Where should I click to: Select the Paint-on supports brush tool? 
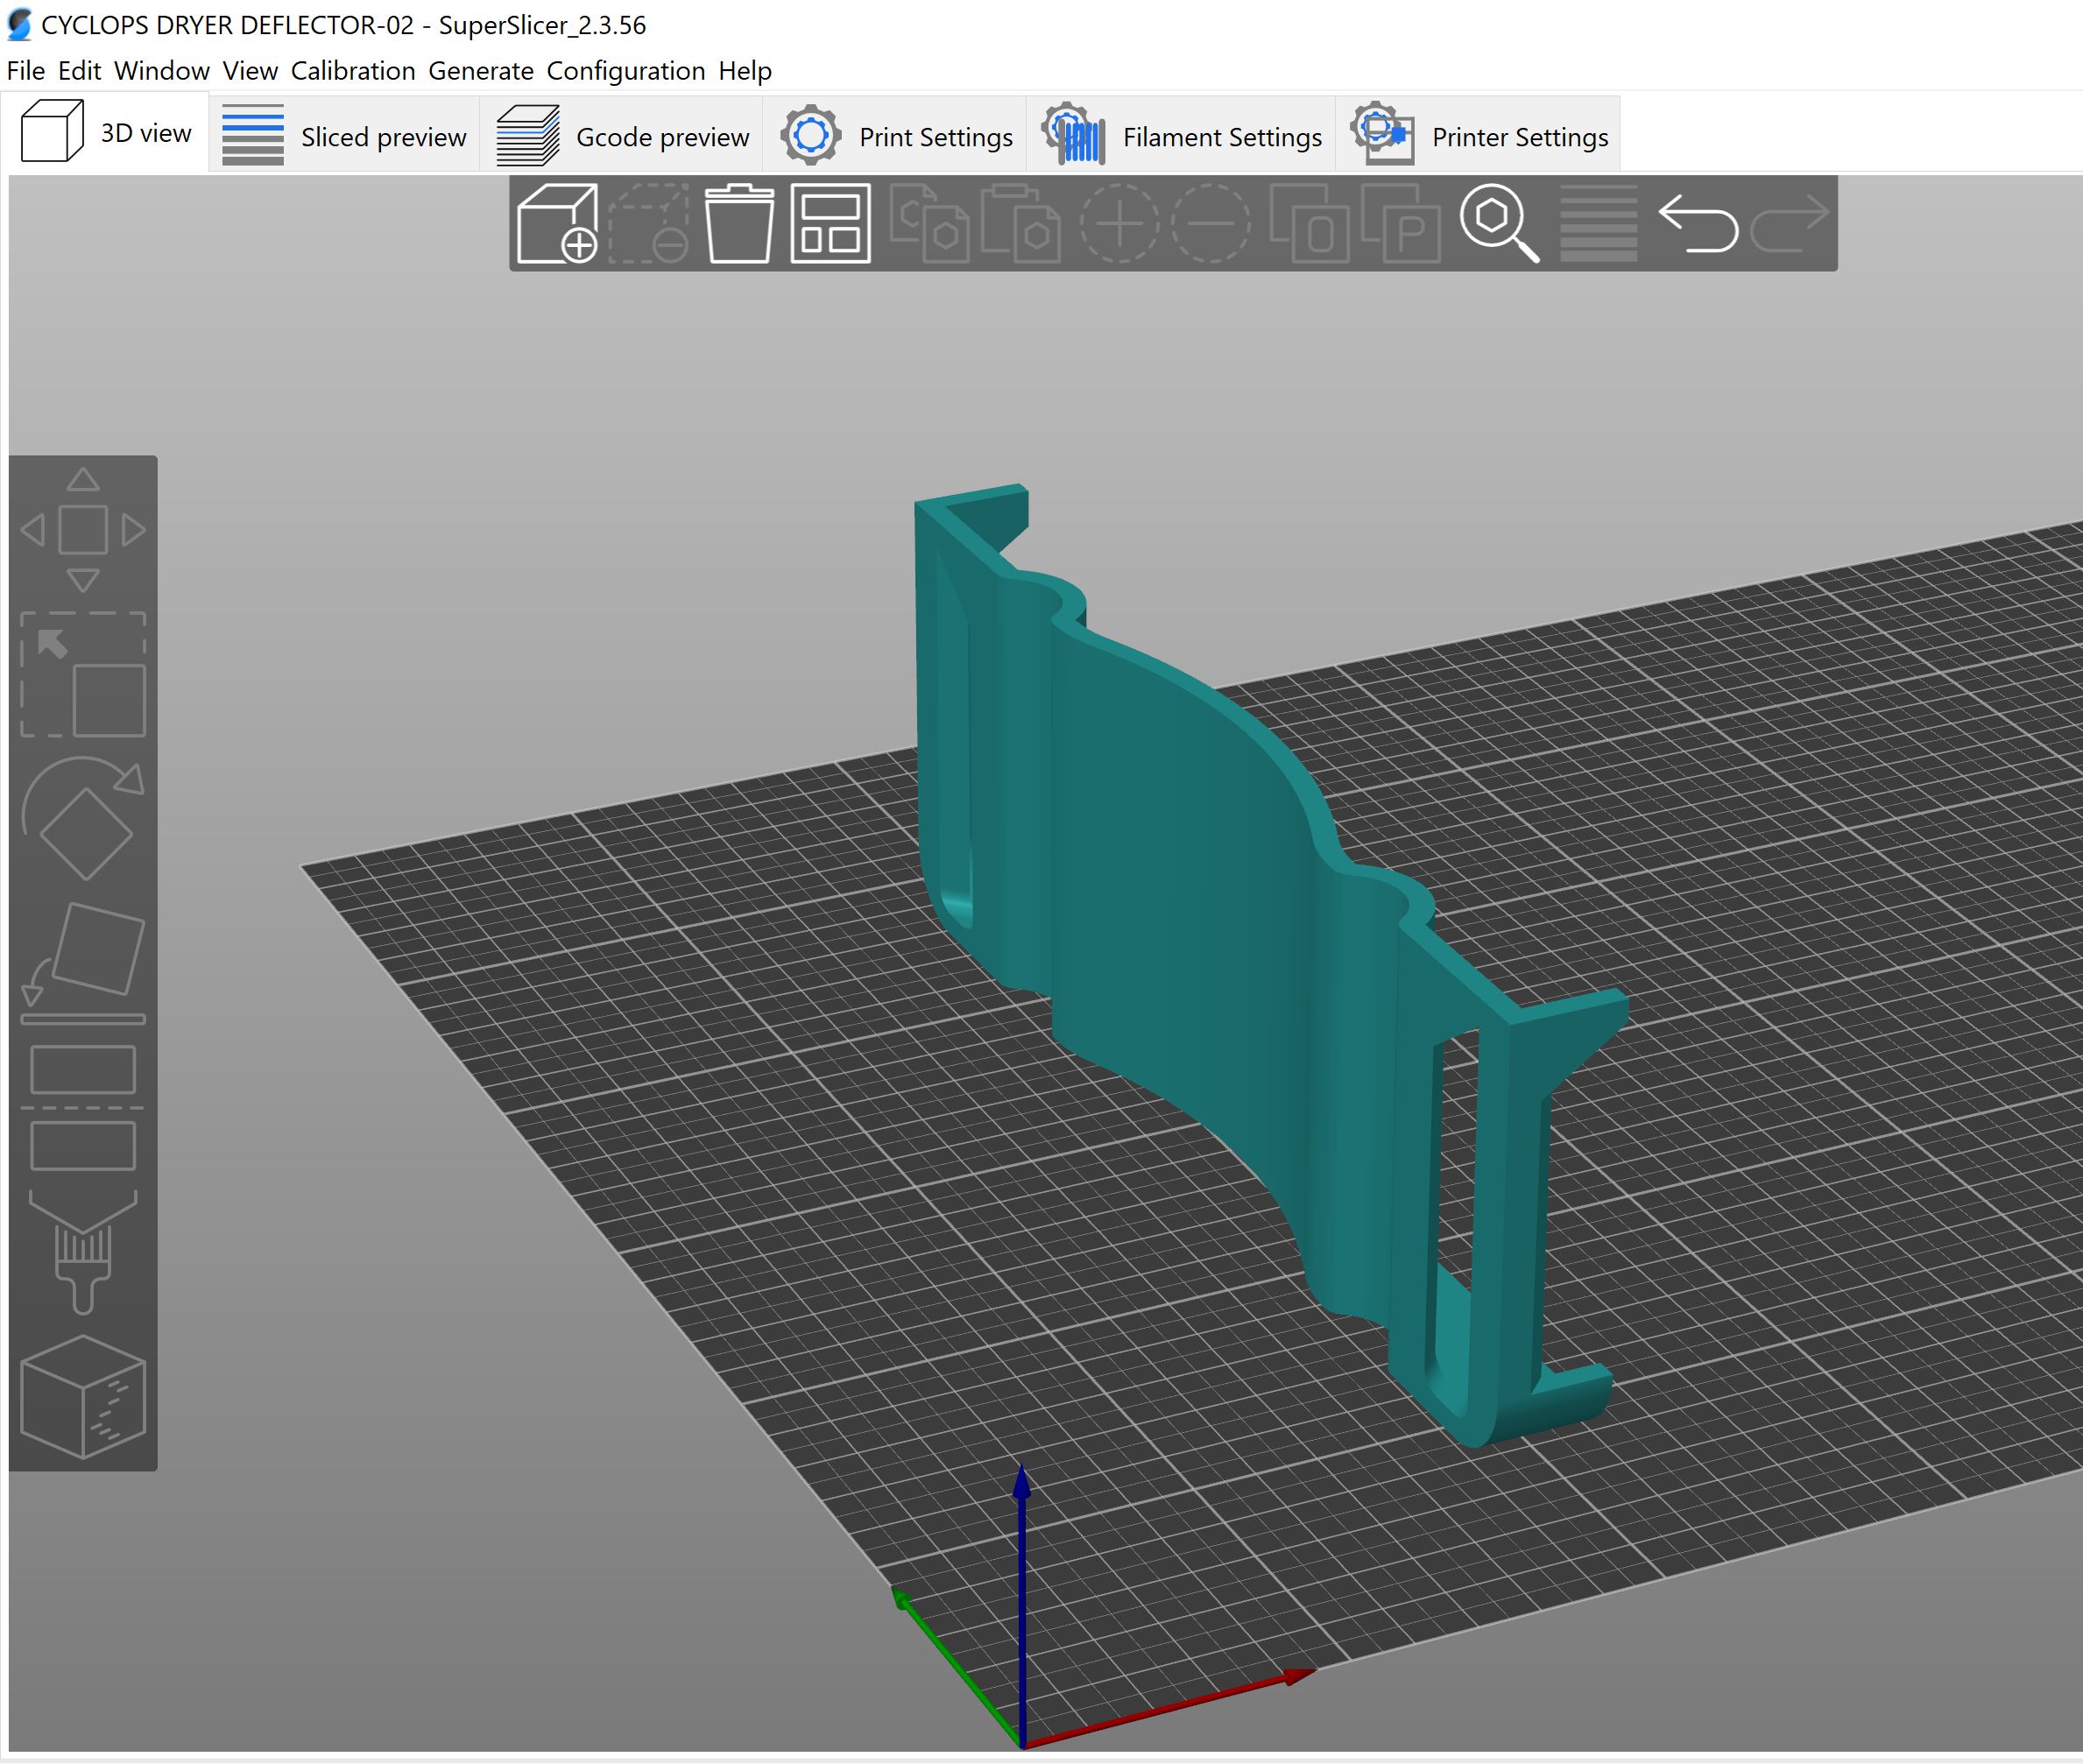coord(83,1252)
